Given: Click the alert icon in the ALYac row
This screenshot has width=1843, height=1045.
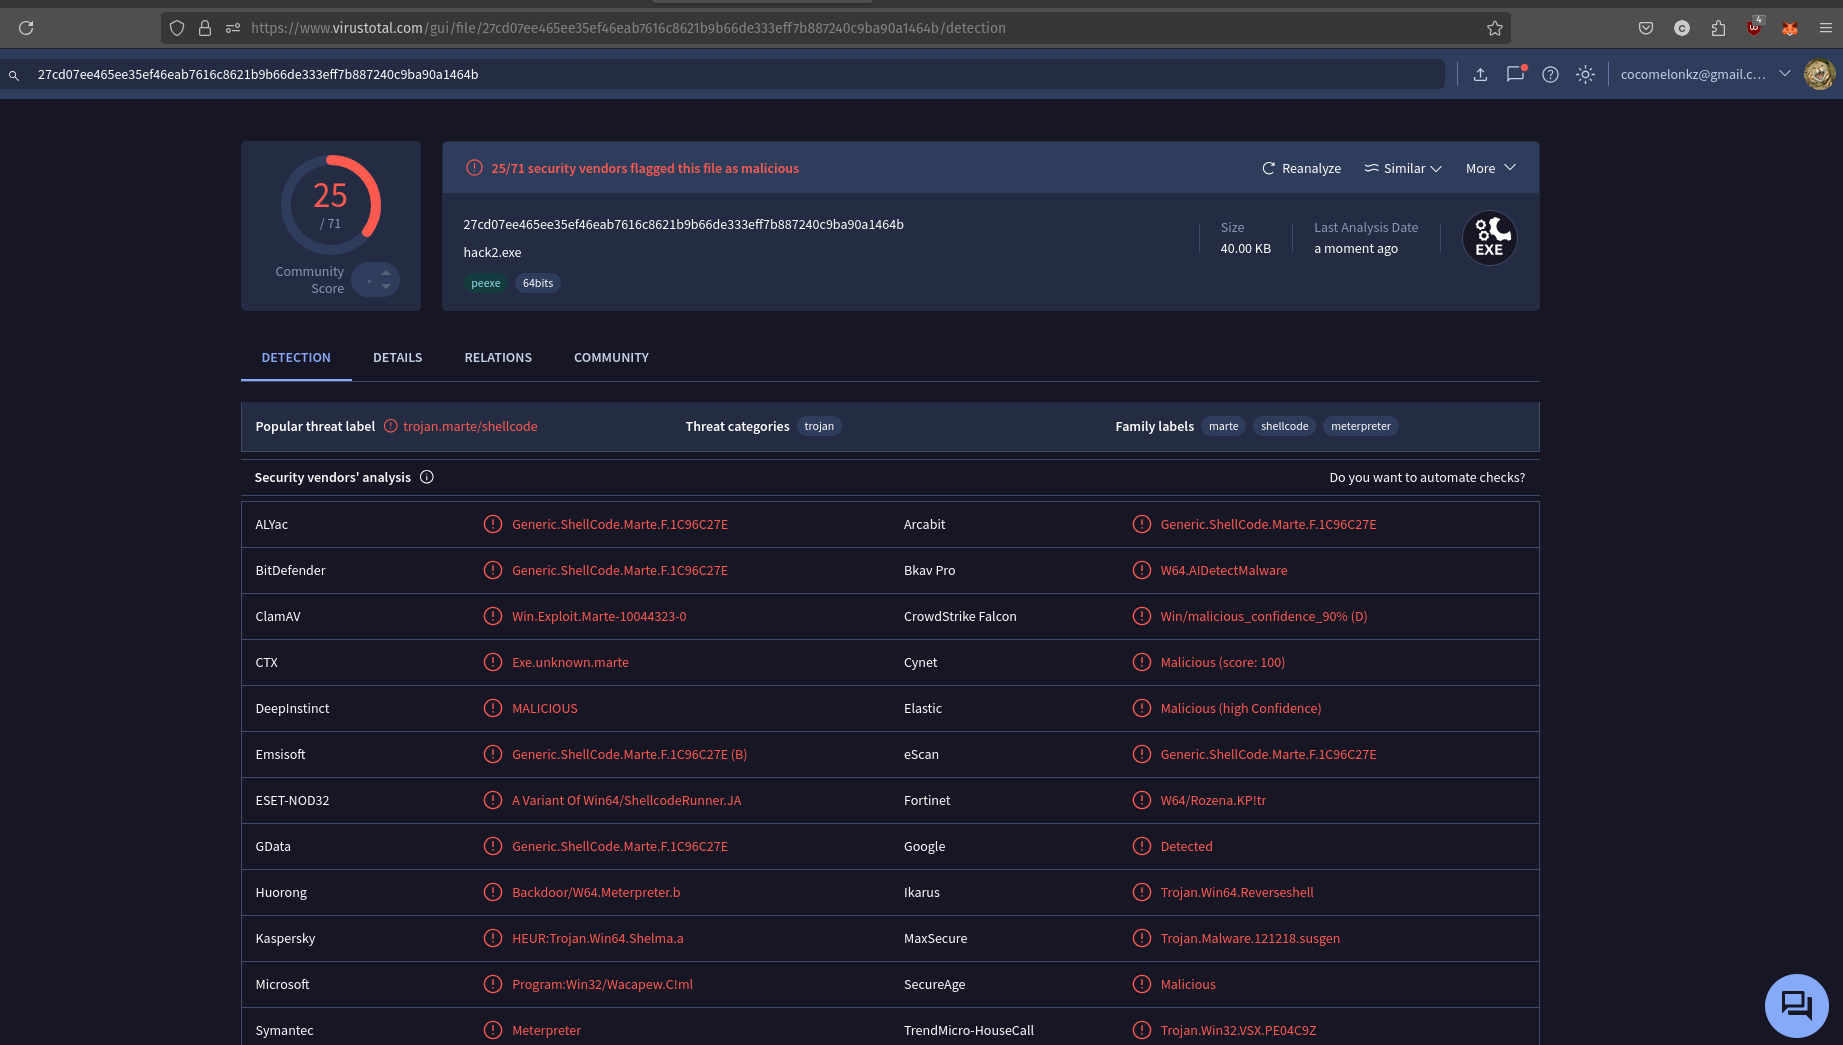Looking at the screenshot, I should tap(493, 524).
